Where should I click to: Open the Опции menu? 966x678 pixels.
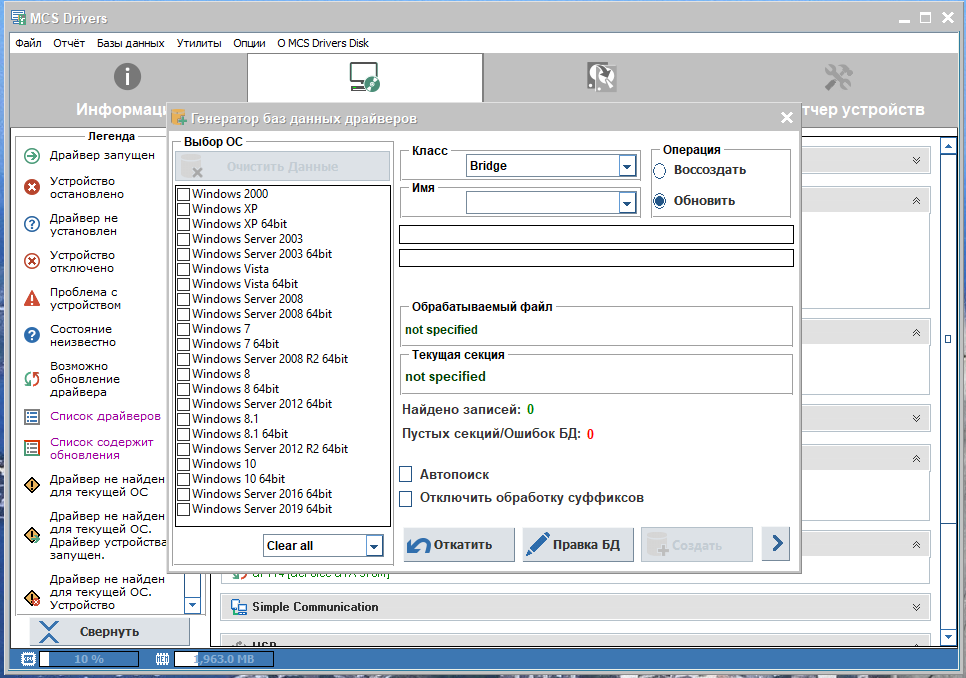[250, 43]
